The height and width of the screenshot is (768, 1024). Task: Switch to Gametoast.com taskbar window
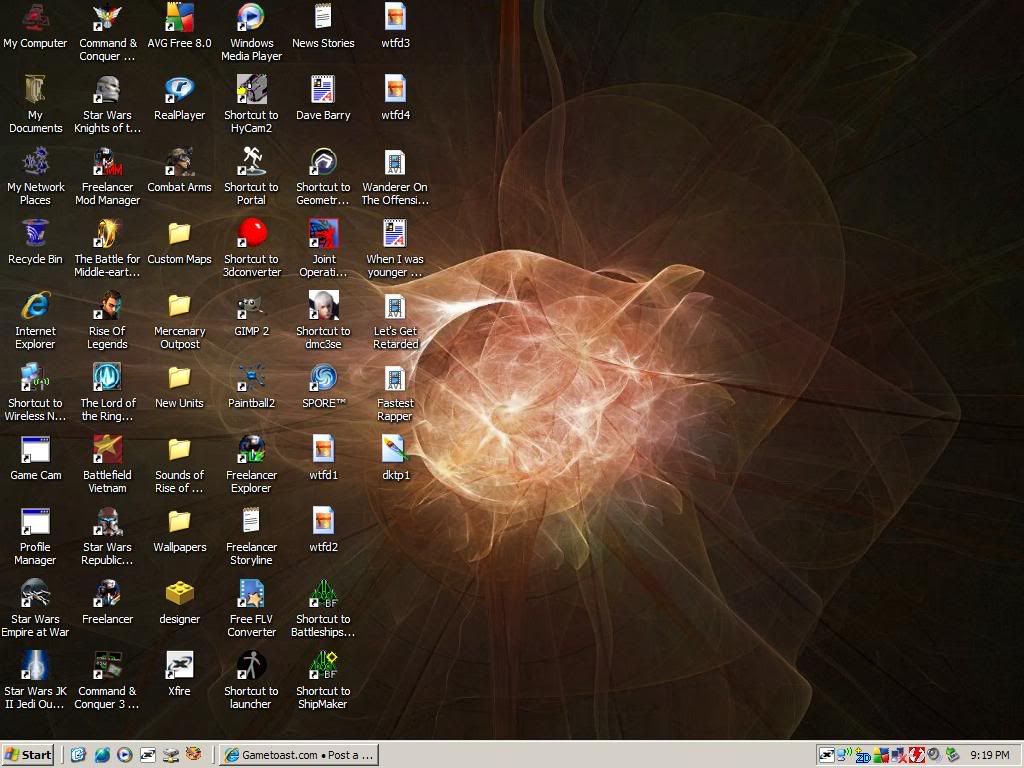(x=299, y=755)
